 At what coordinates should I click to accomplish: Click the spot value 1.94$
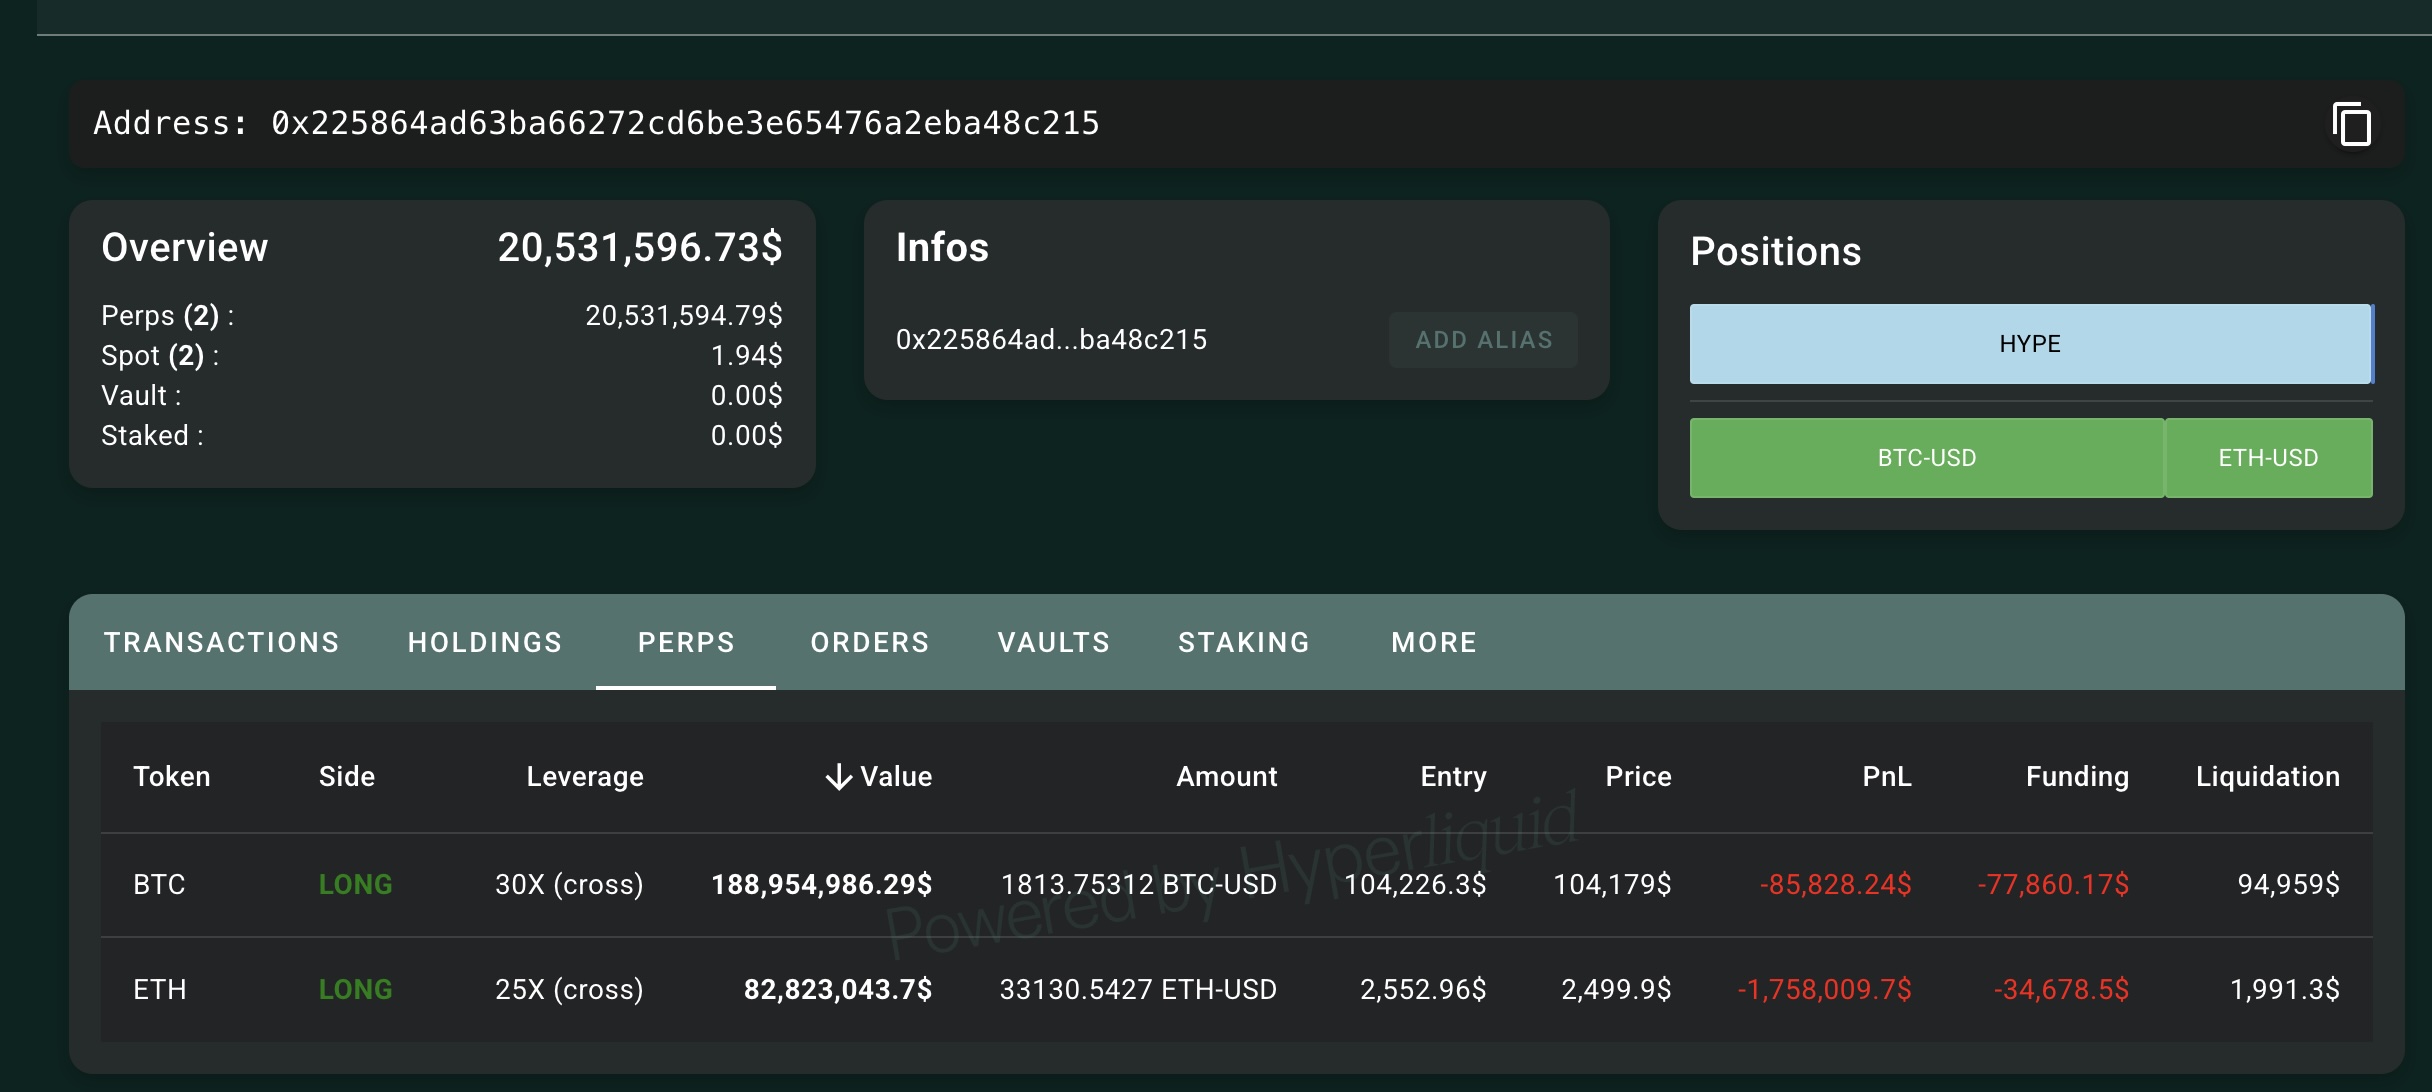747,356
